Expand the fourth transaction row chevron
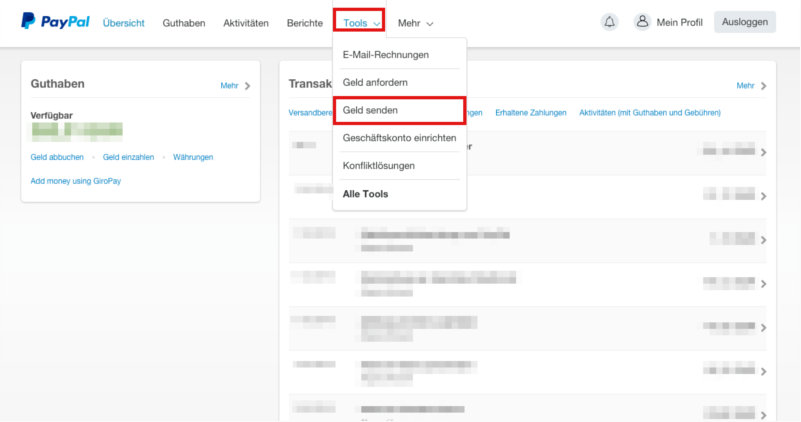Viewport: 801px width, 422px height. click(x=763, y=284)
